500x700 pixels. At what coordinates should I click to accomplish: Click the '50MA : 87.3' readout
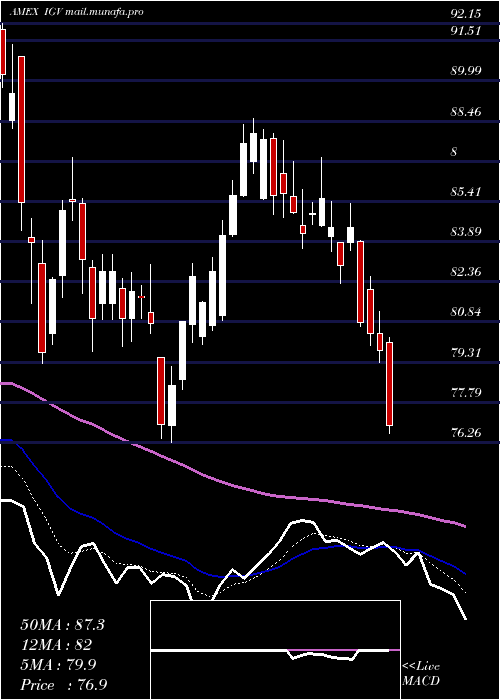[62, 625]
